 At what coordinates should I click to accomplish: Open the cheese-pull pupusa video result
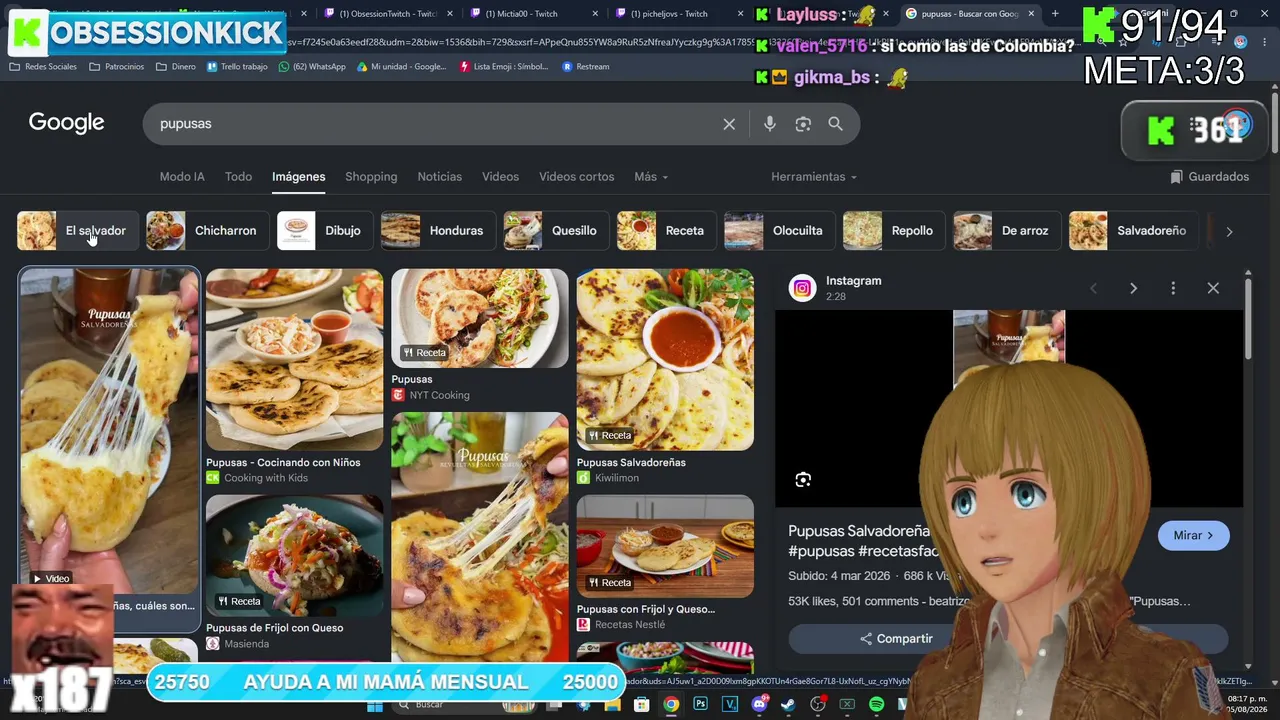[x=109, y=430]
